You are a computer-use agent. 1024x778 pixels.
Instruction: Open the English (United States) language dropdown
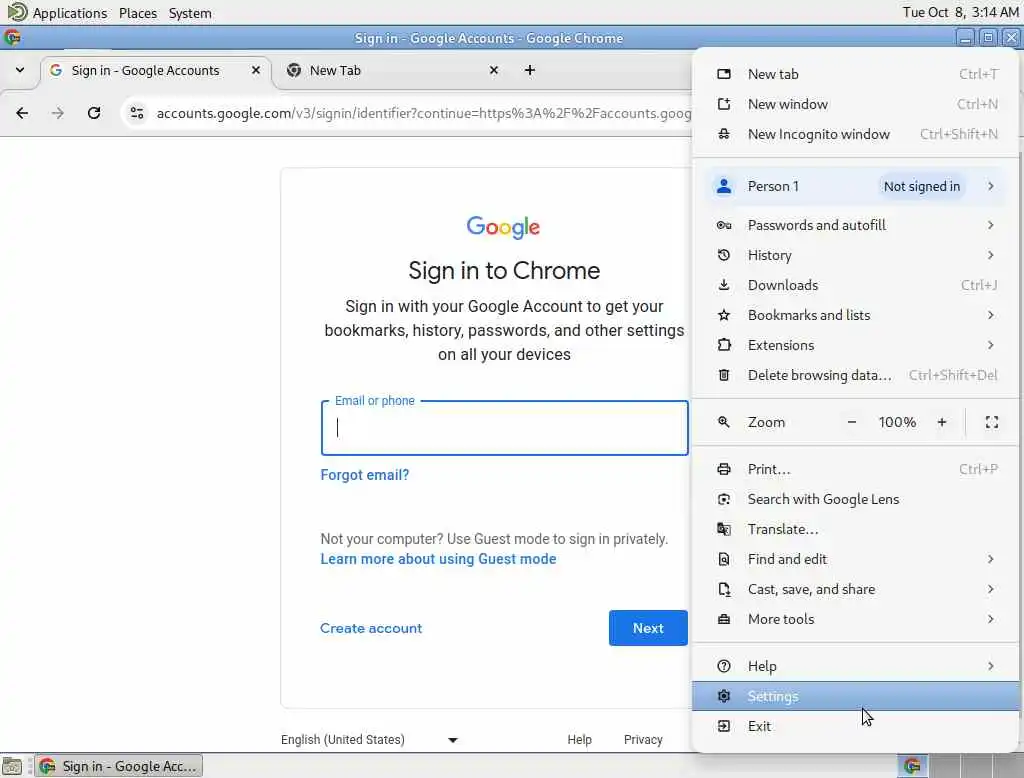coord(370,739)
